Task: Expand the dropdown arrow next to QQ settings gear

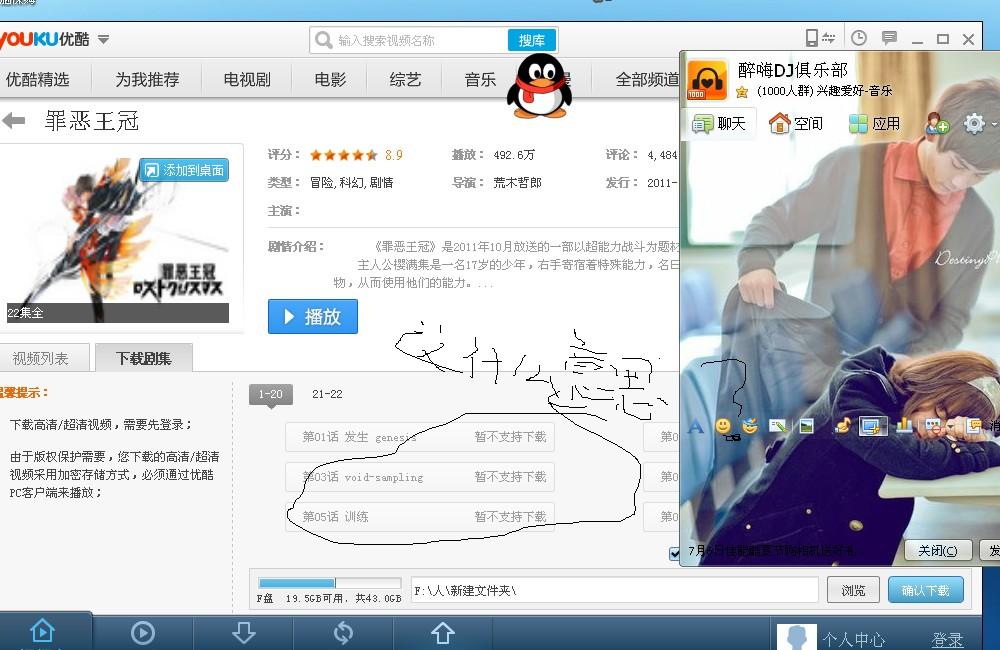Action: (x=994, y=124)
